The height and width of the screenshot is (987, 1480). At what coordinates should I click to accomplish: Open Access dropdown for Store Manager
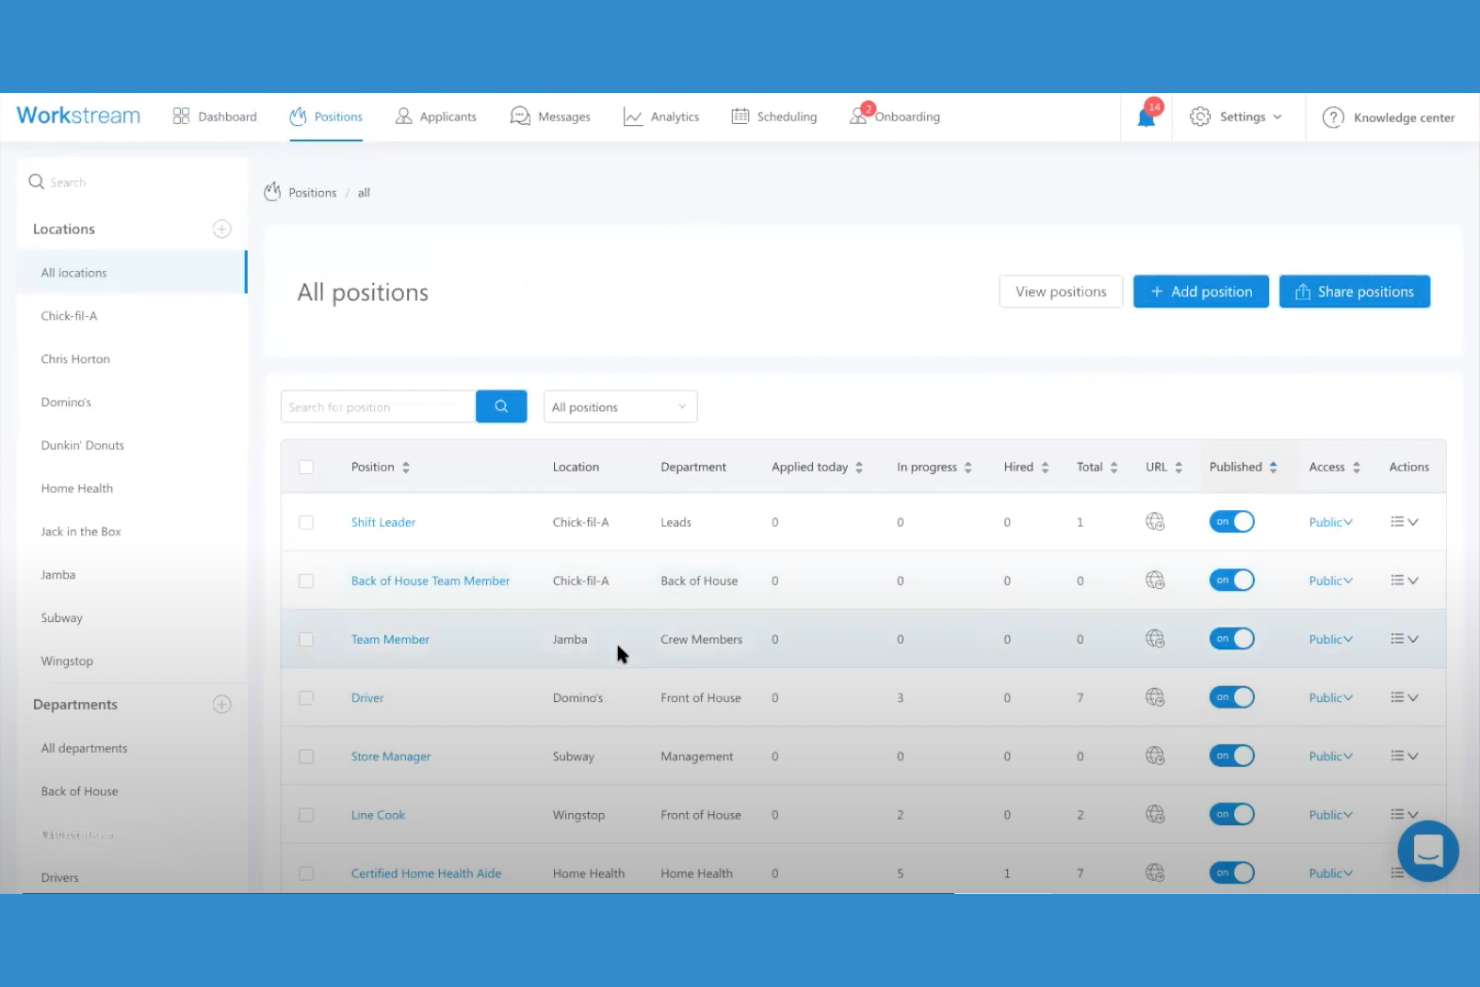(x=1331, y=756)
